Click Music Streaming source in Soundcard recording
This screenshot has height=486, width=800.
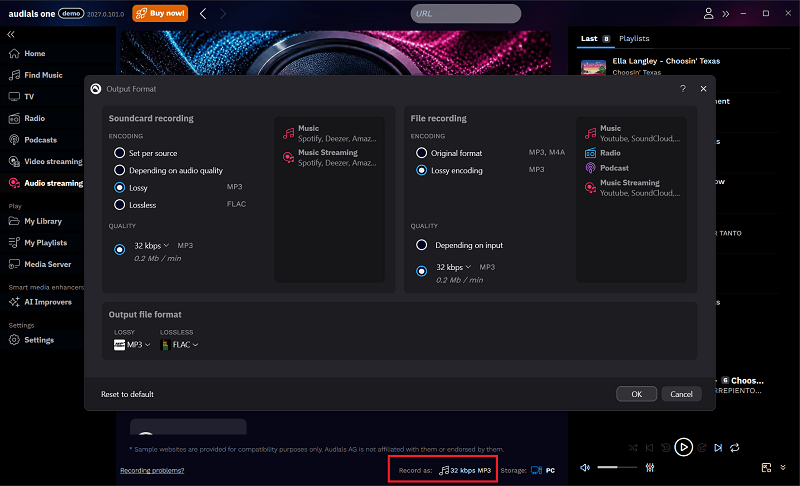[x=330, y=158]
